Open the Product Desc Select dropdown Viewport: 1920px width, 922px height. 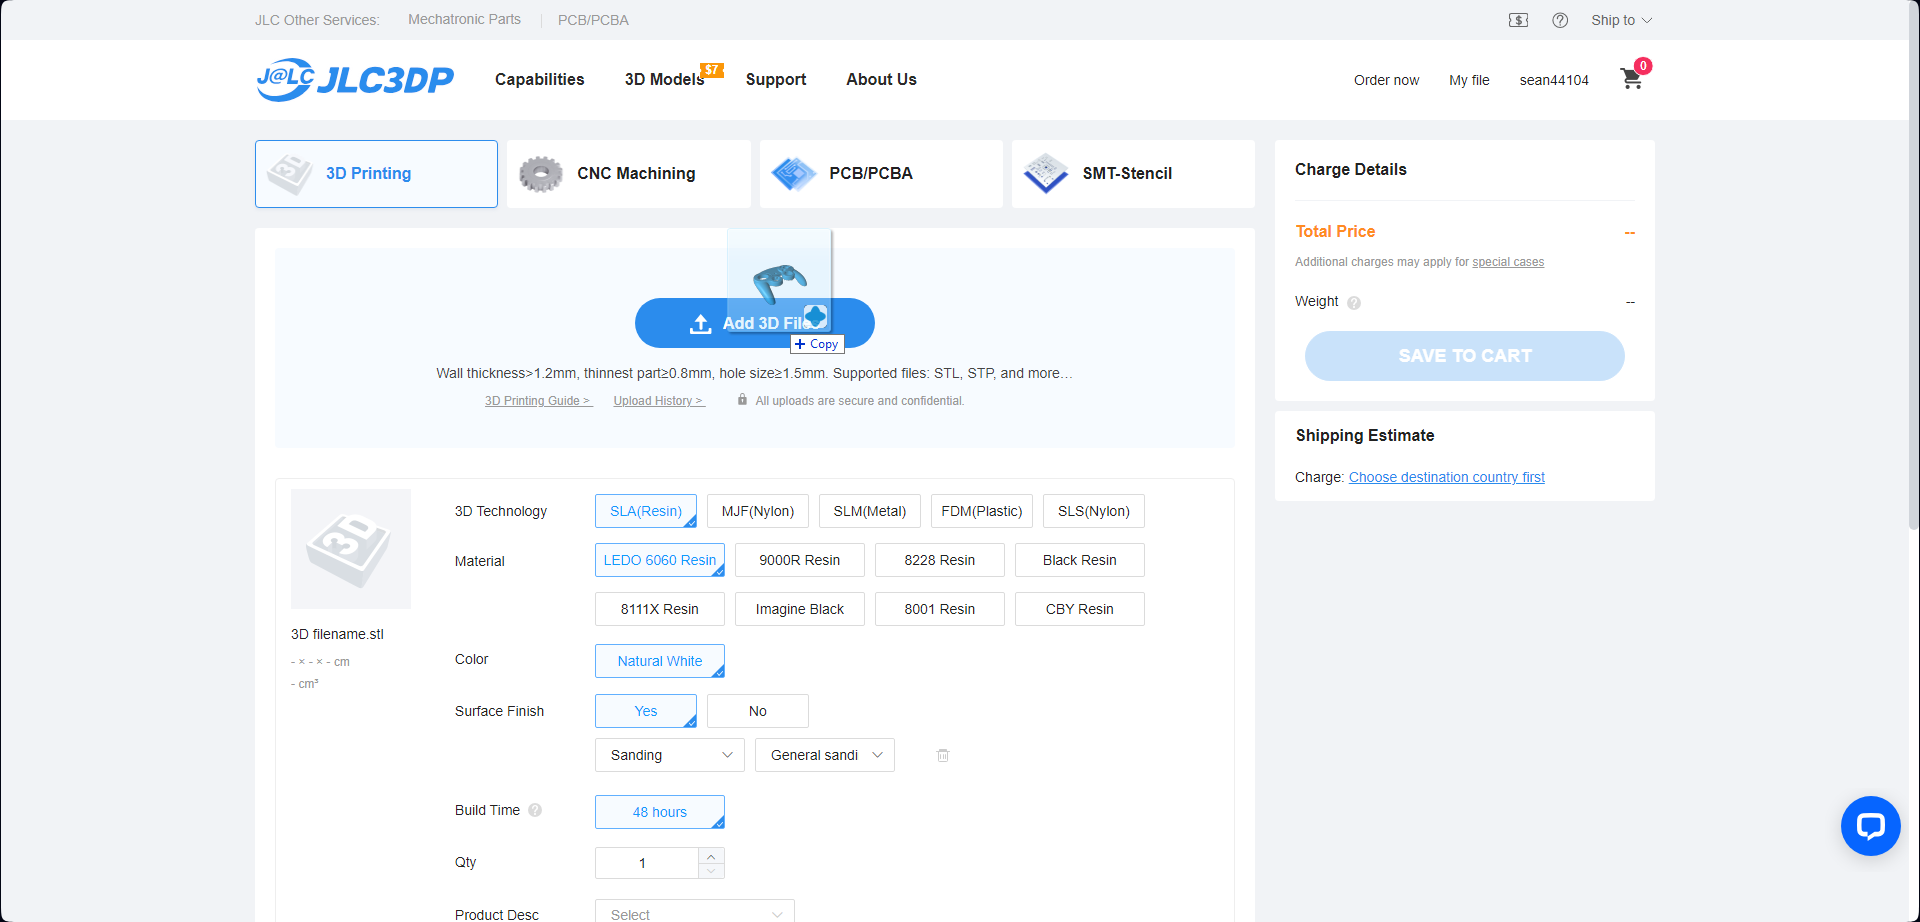click(695, 913)
